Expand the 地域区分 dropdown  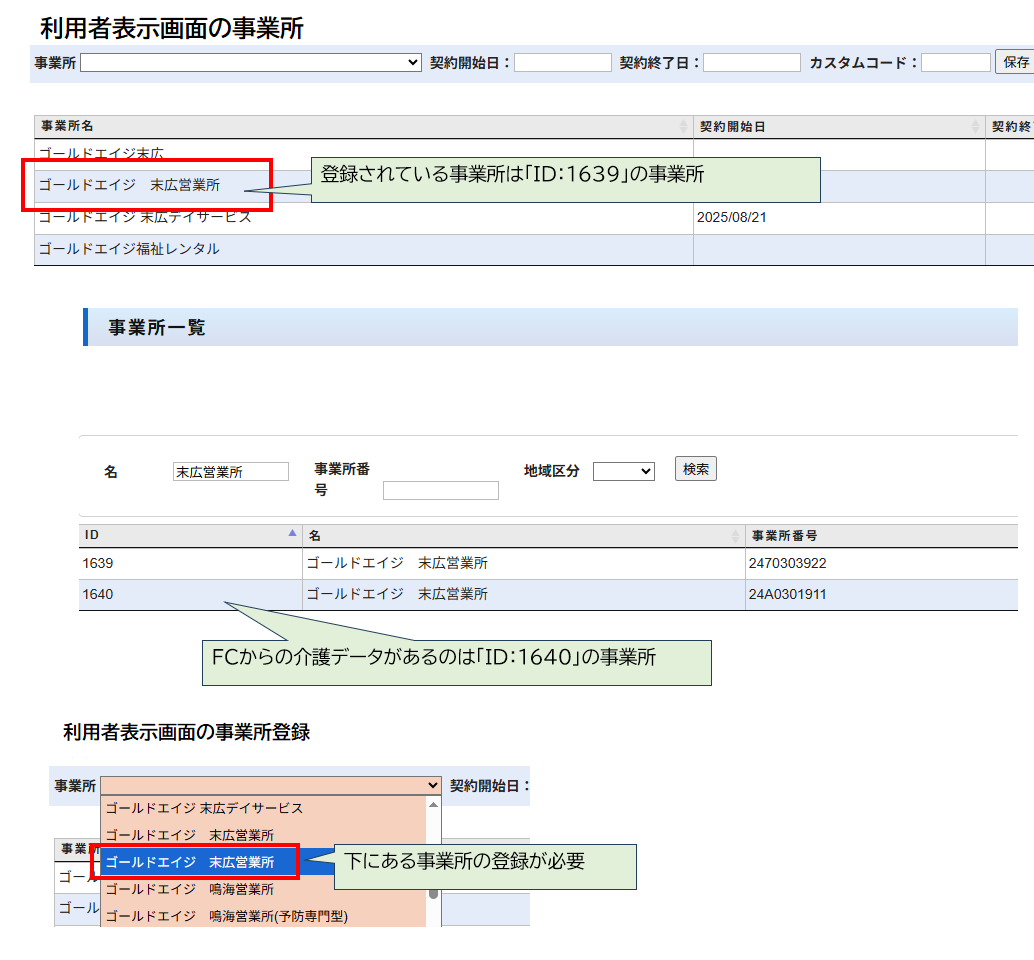click(x=623, y=471)
